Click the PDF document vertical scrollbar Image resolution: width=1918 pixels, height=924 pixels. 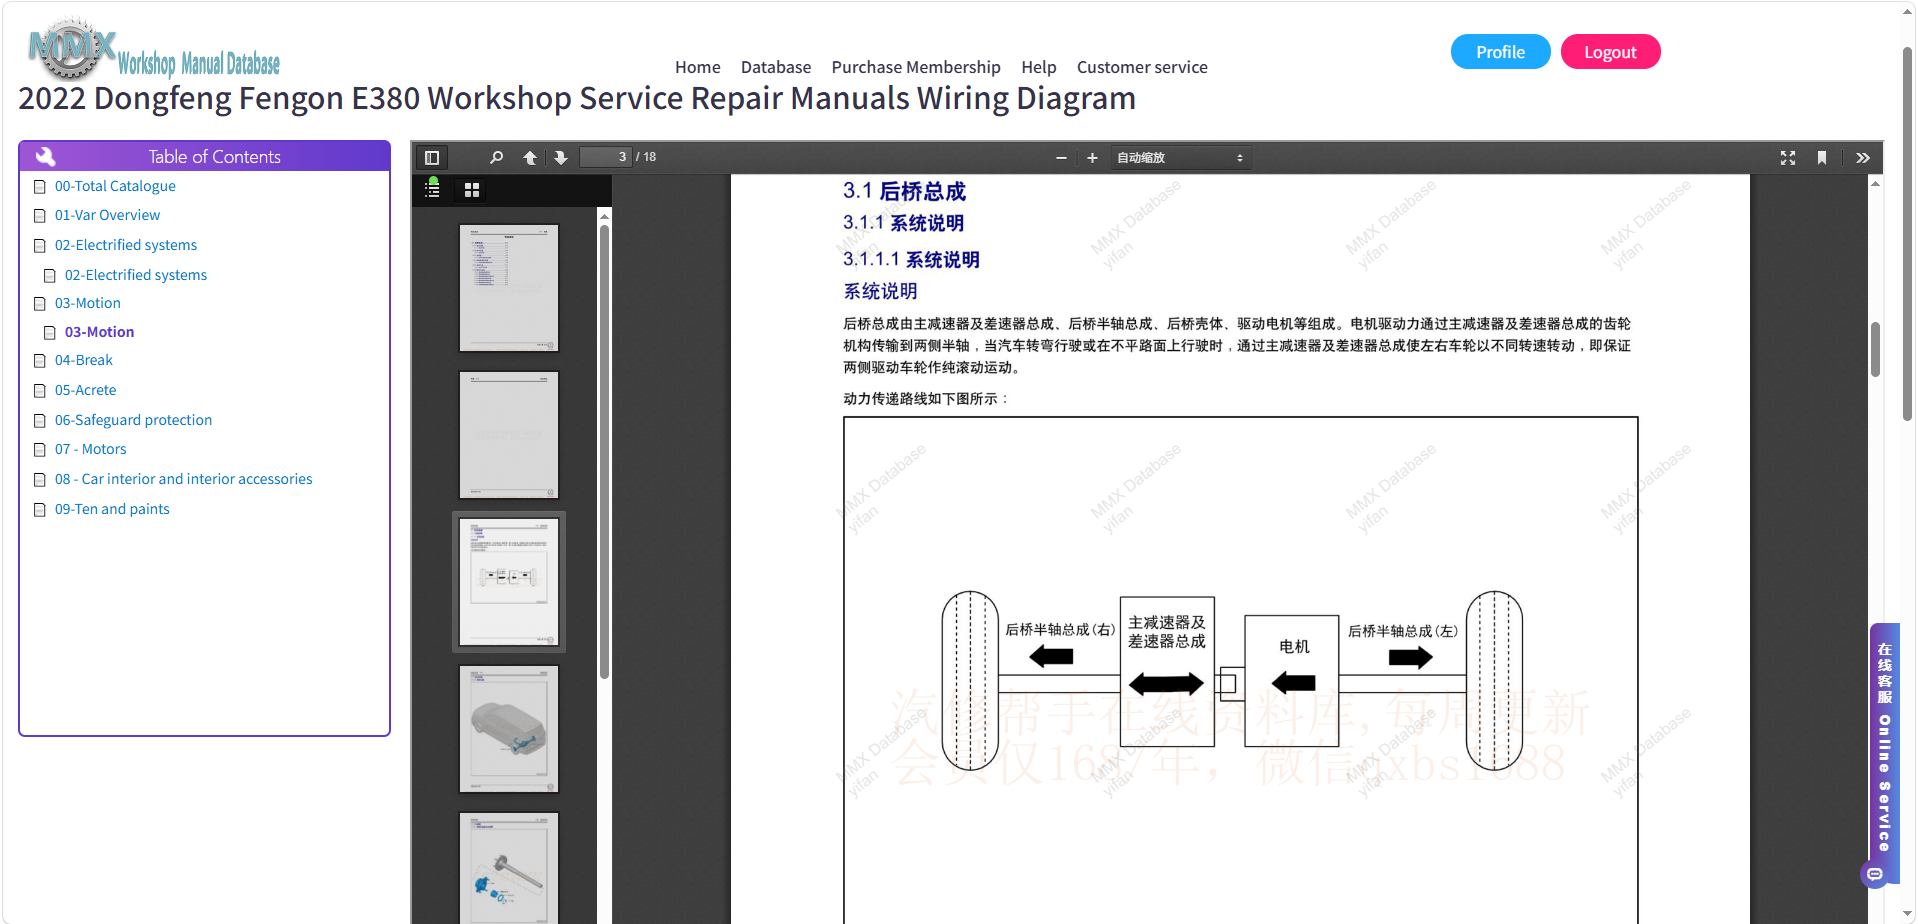(x=1875, y=349)
